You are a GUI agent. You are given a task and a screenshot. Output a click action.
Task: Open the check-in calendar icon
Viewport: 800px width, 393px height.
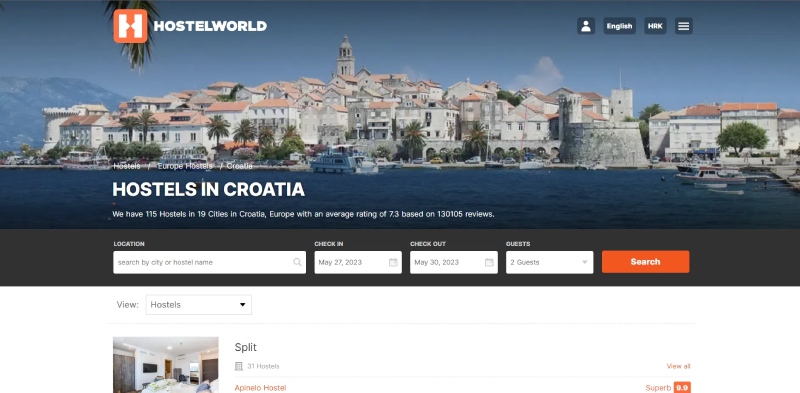pyautogui.click(x=393, y=262)
